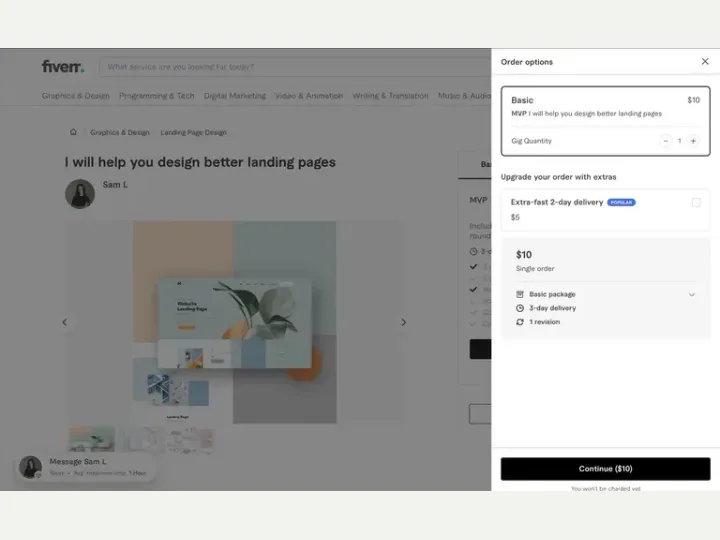Focus the service search field

(295, 67)
